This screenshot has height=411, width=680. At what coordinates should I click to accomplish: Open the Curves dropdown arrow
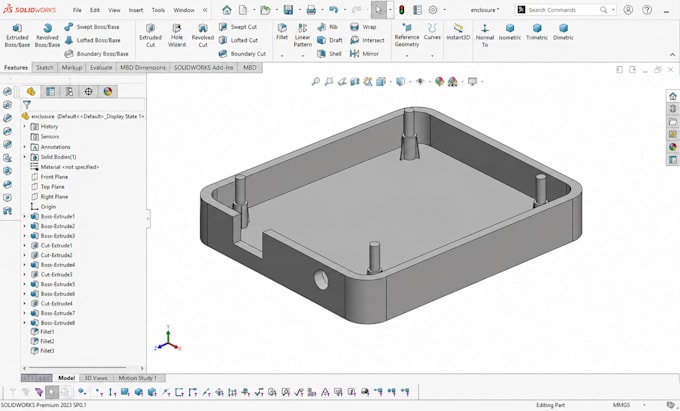(432, 56)
